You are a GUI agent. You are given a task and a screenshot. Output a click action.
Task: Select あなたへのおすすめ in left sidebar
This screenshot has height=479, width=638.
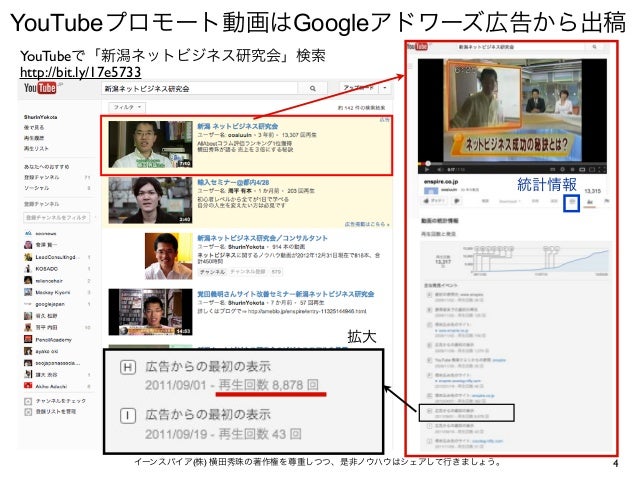(46, 166)
